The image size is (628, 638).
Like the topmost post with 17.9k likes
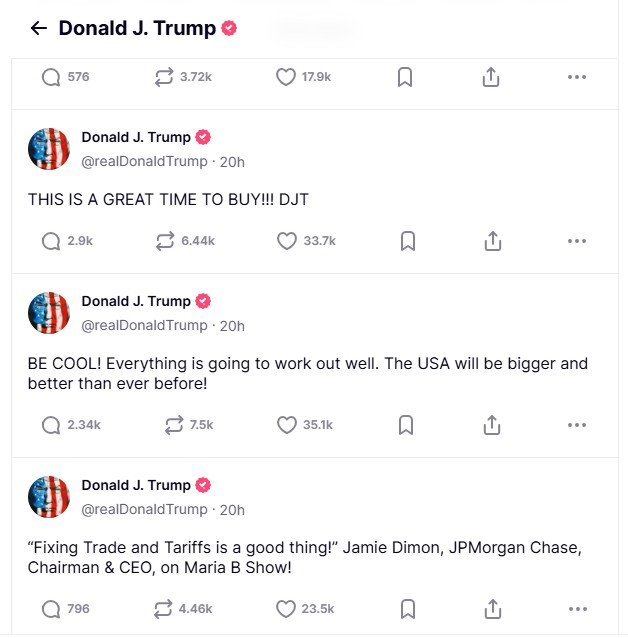pos(286,77)
